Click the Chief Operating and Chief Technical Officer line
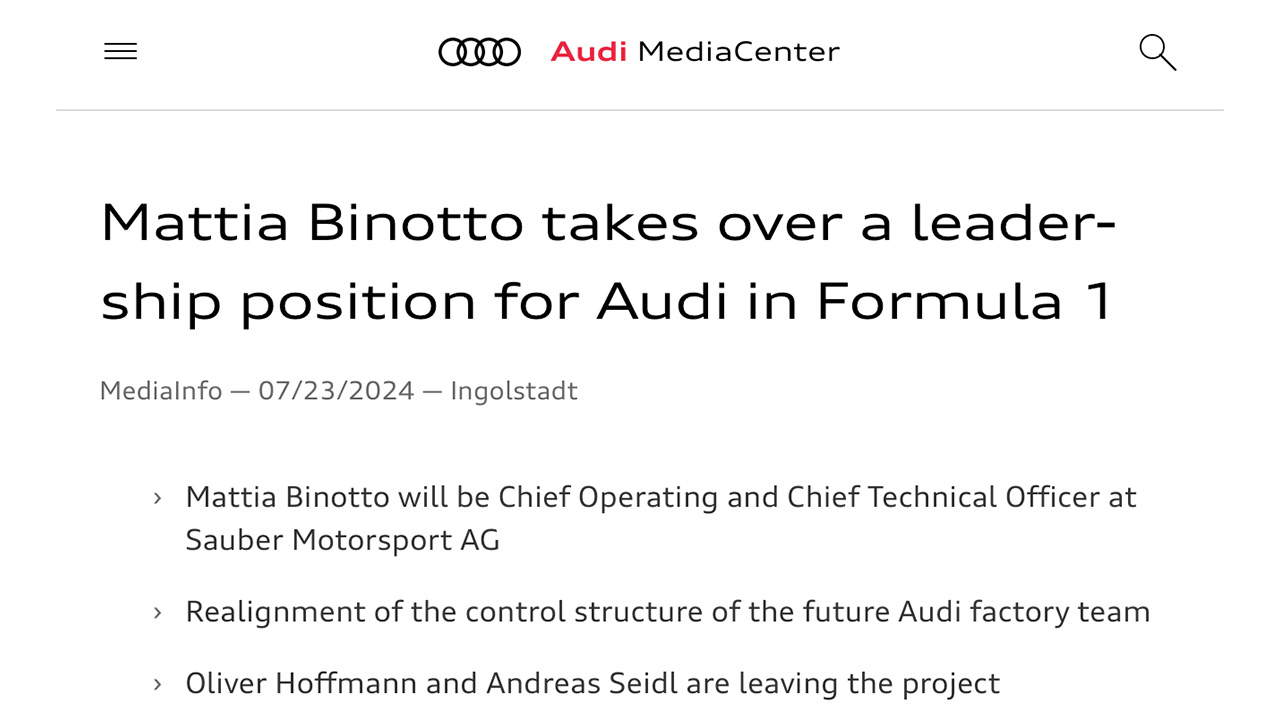 pos(660,497)
